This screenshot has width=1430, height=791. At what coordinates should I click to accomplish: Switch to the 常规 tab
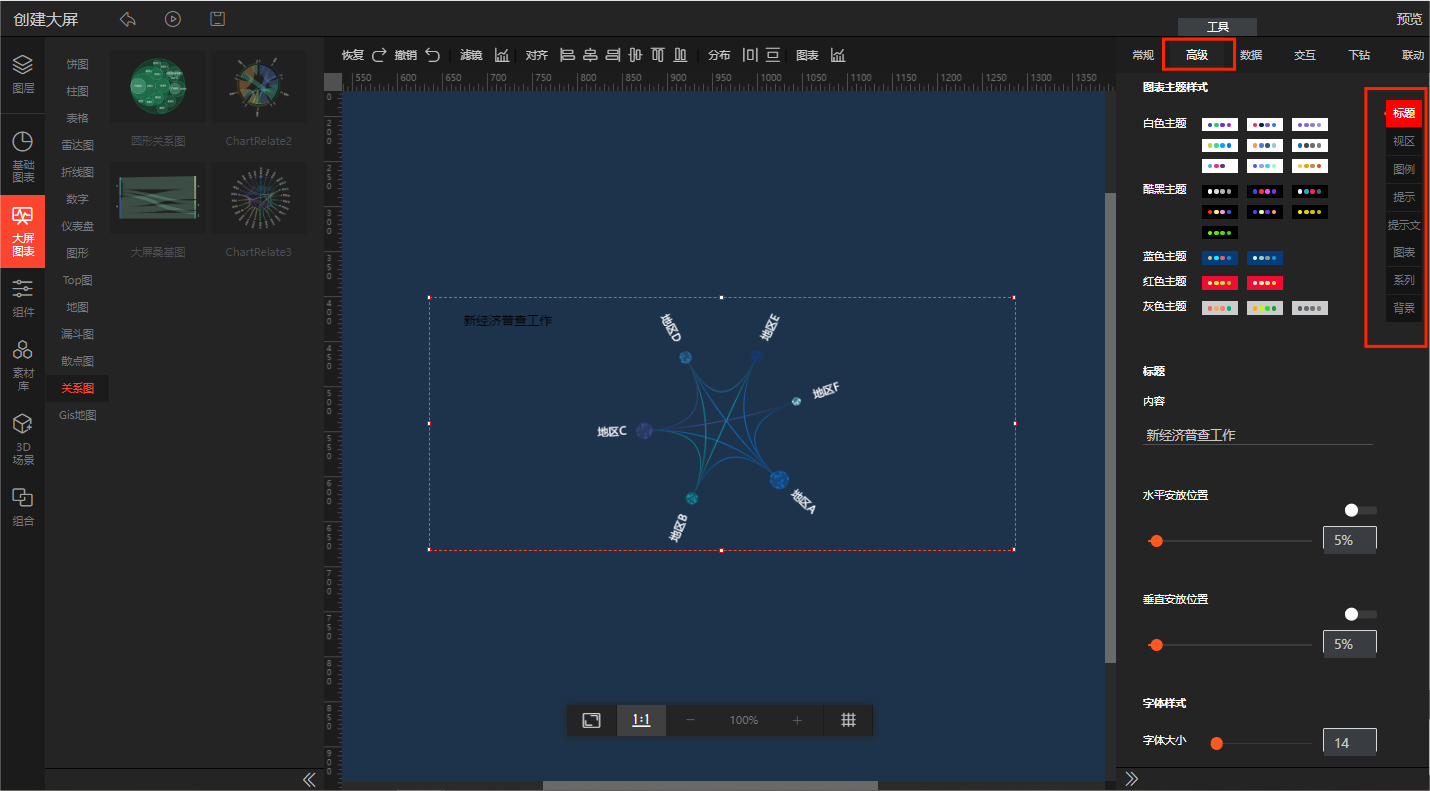pyautogui.click(x=1143, y=55)
